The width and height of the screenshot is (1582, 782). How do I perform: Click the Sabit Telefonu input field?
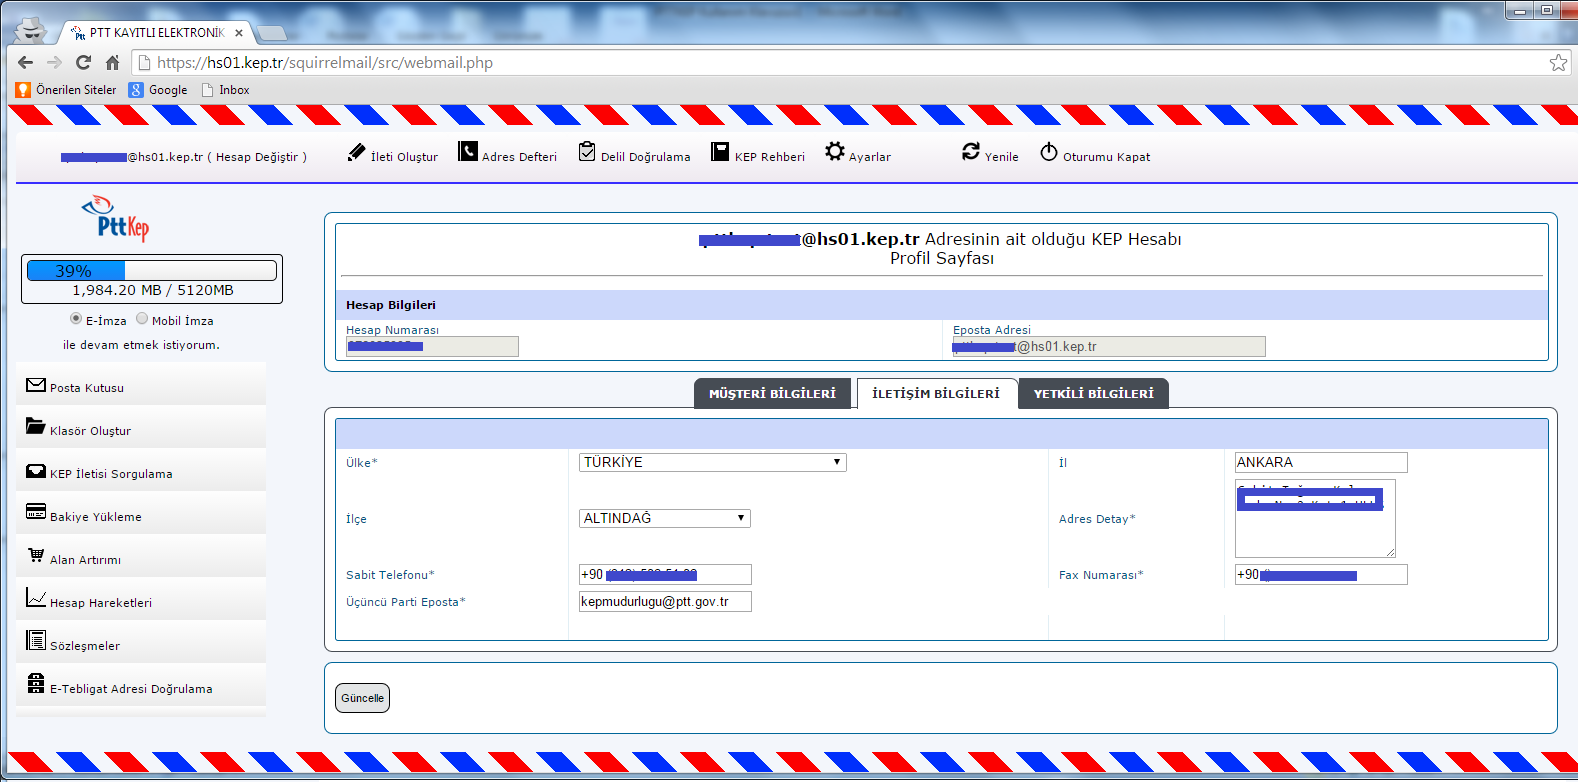point(665,574)
